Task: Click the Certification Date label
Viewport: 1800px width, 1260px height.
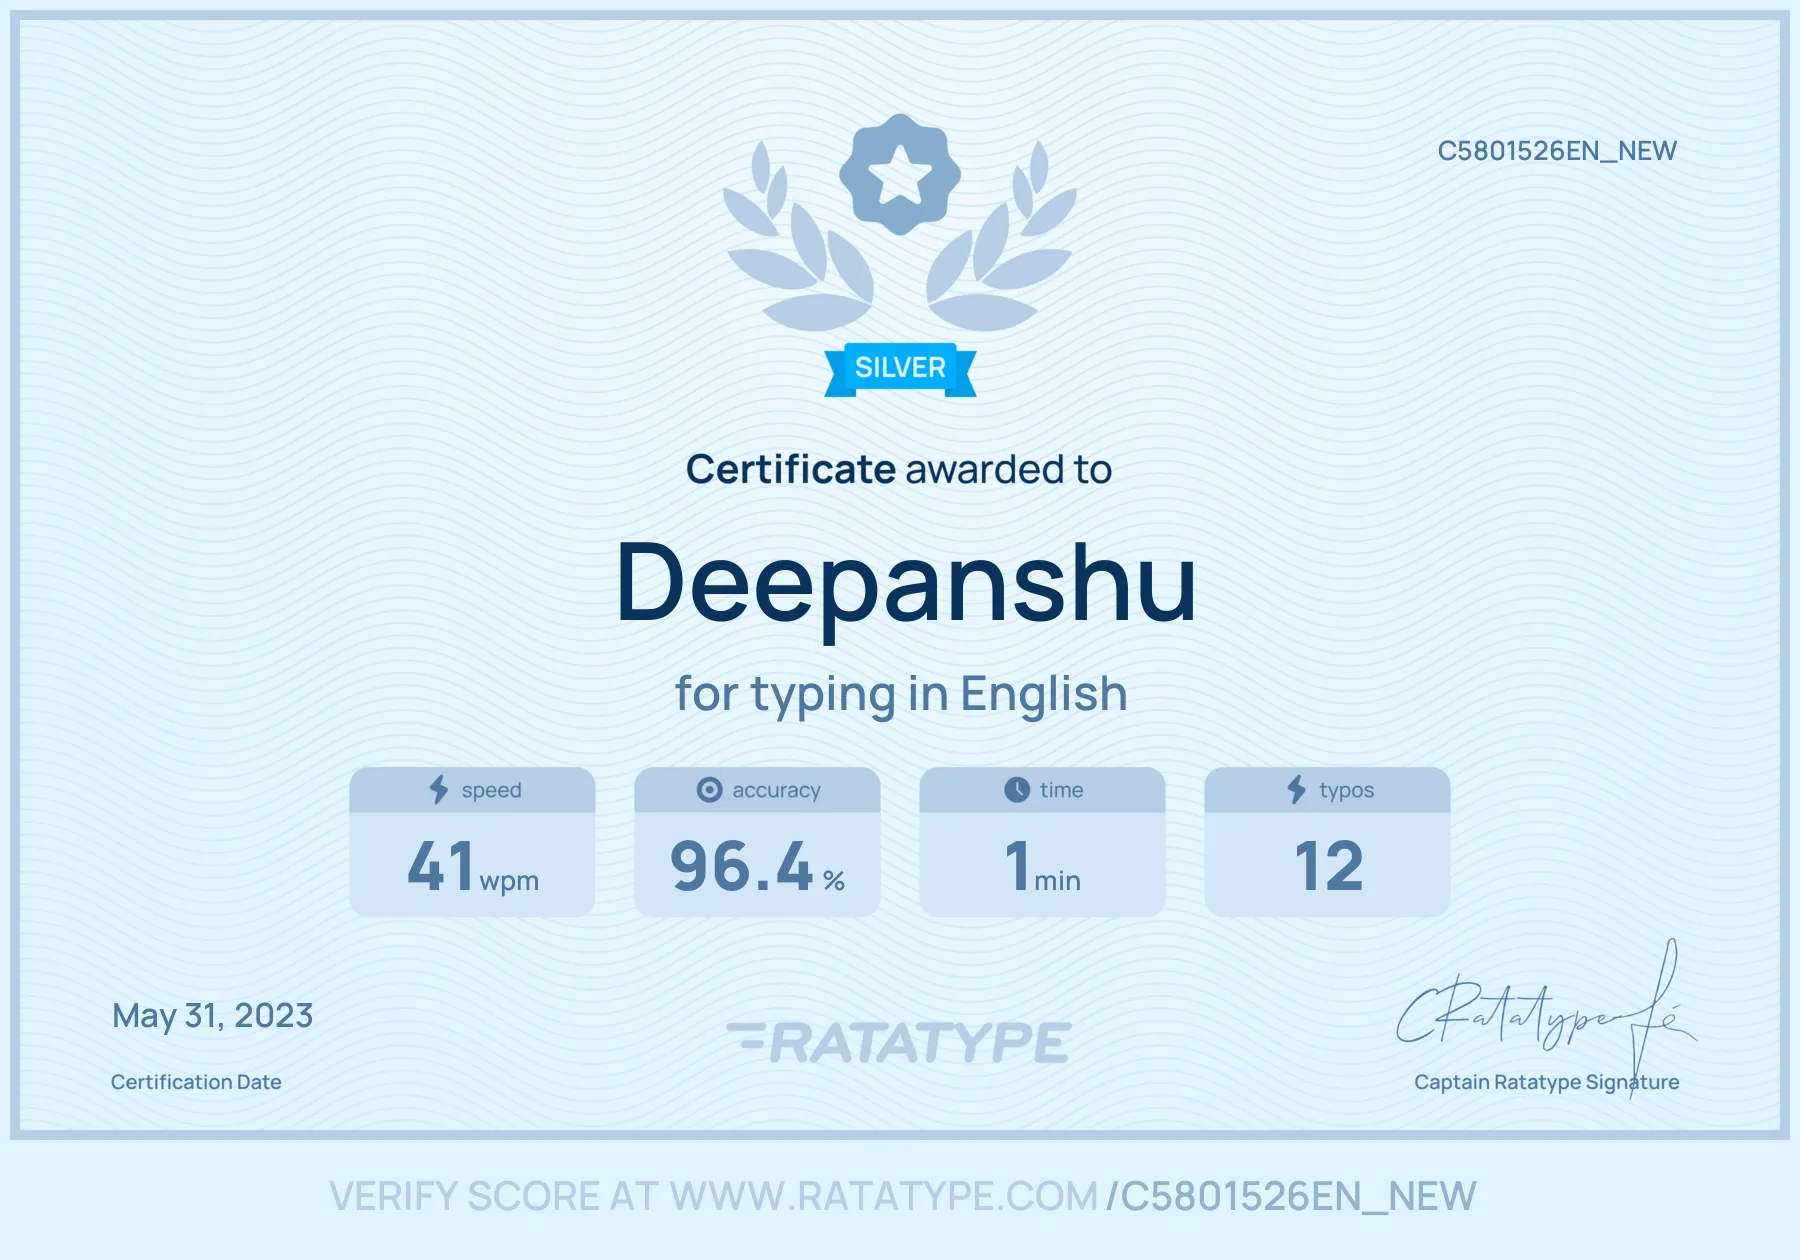Action: pyautogui.click(x=196, y=1082)
